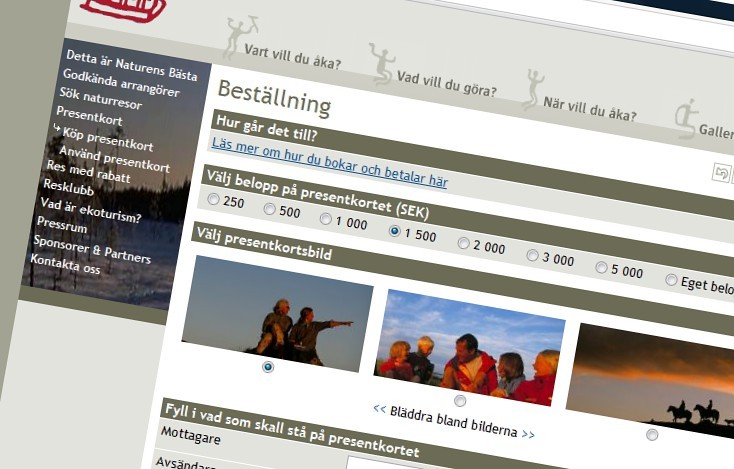Click the red Naturens Bästa logo
The width and height of the screenshot is (734, 469).
tap(123, 9)
